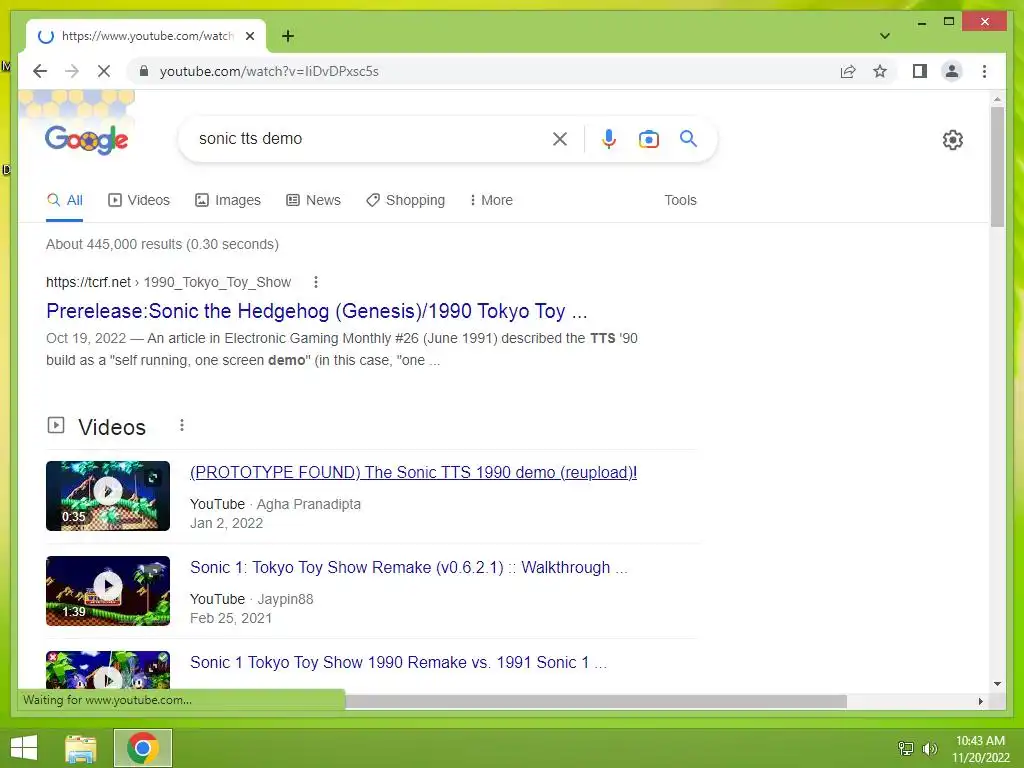Click into the 'sonic tts demo' search field
The height and width of the screenshot is (768, 1024).
pos(369,138)
